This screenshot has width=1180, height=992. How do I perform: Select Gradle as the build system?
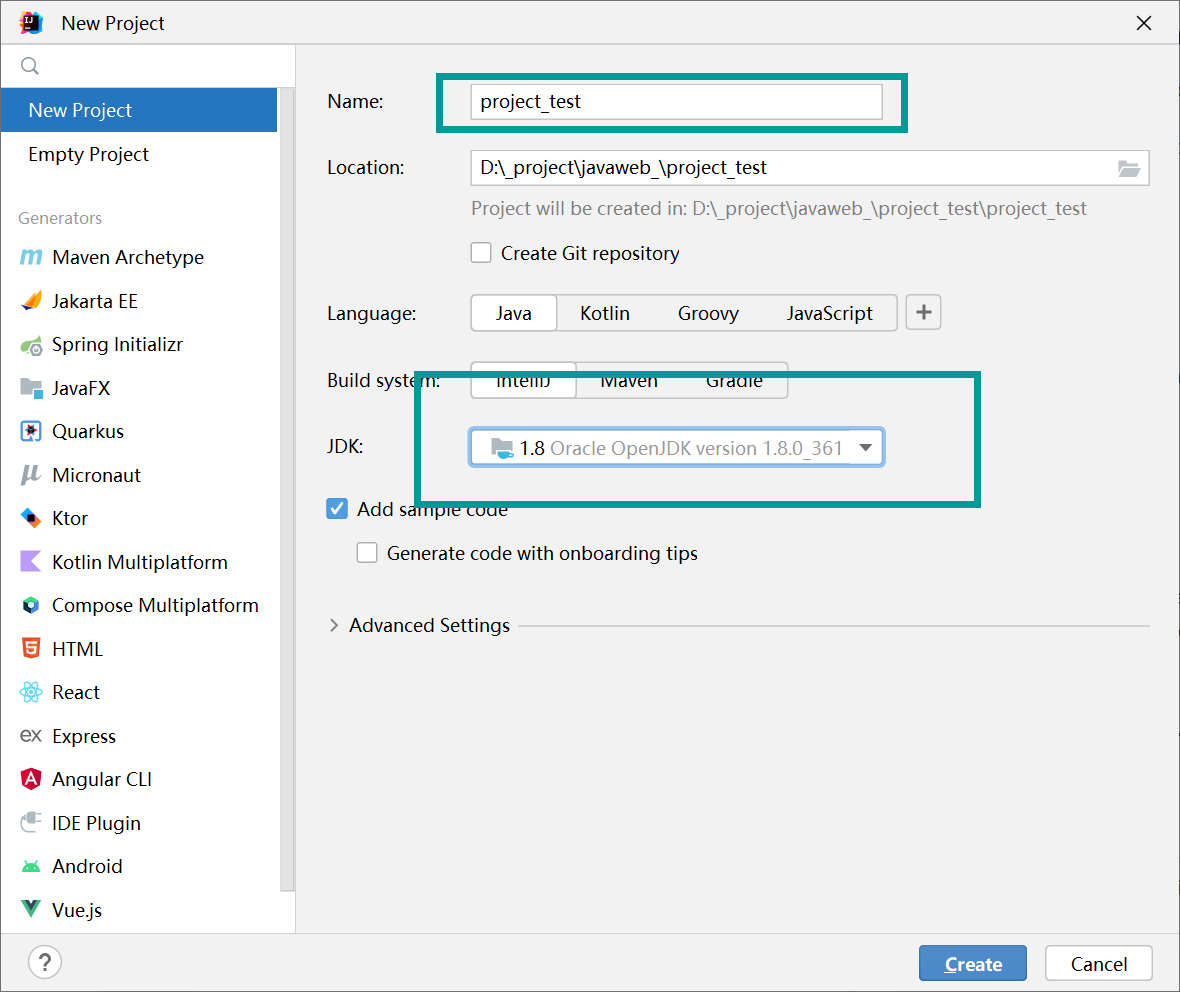pos(734,381)
